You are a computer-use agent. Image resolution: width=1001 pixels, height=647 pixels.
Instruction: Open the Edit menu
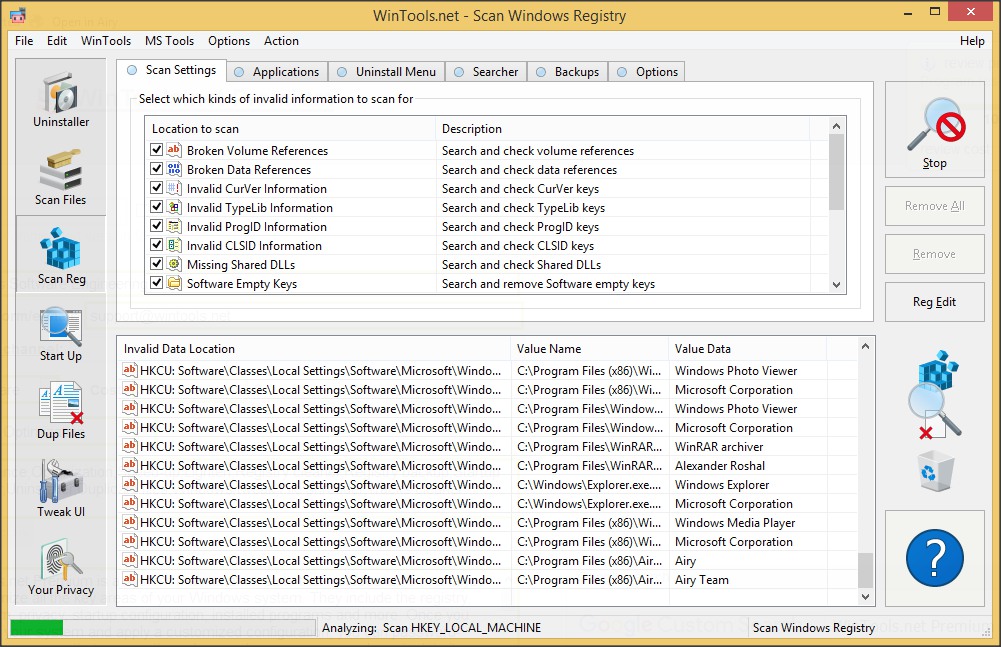point(57,41)
